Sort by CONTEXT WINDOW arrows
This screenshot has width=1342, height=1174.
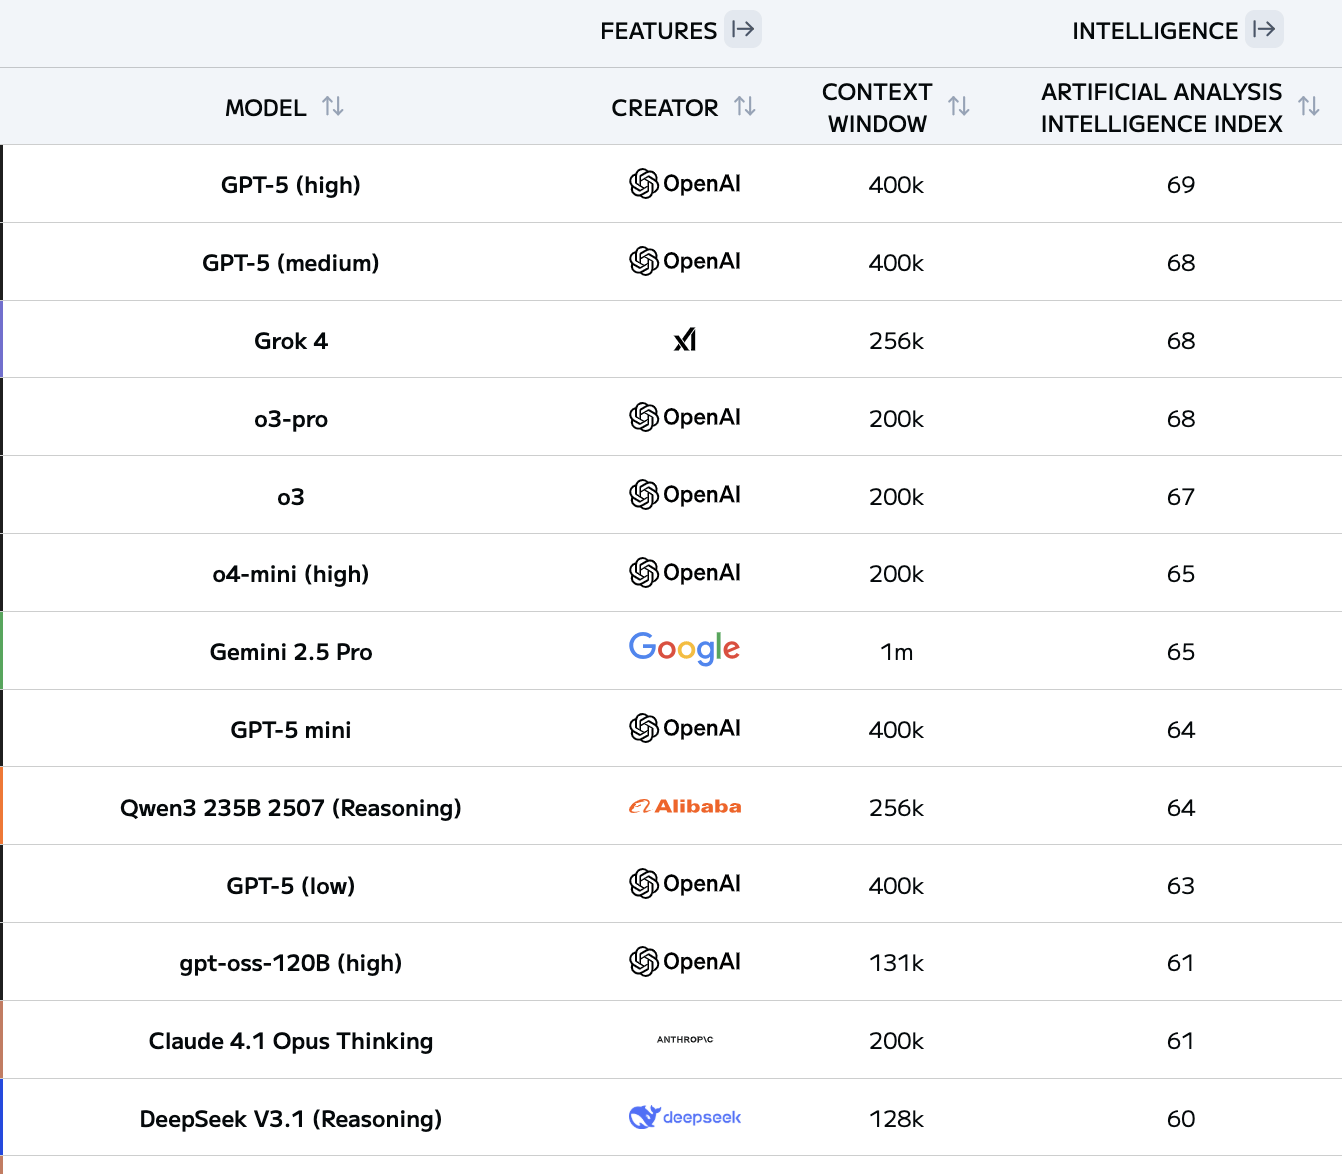[959, 106]
